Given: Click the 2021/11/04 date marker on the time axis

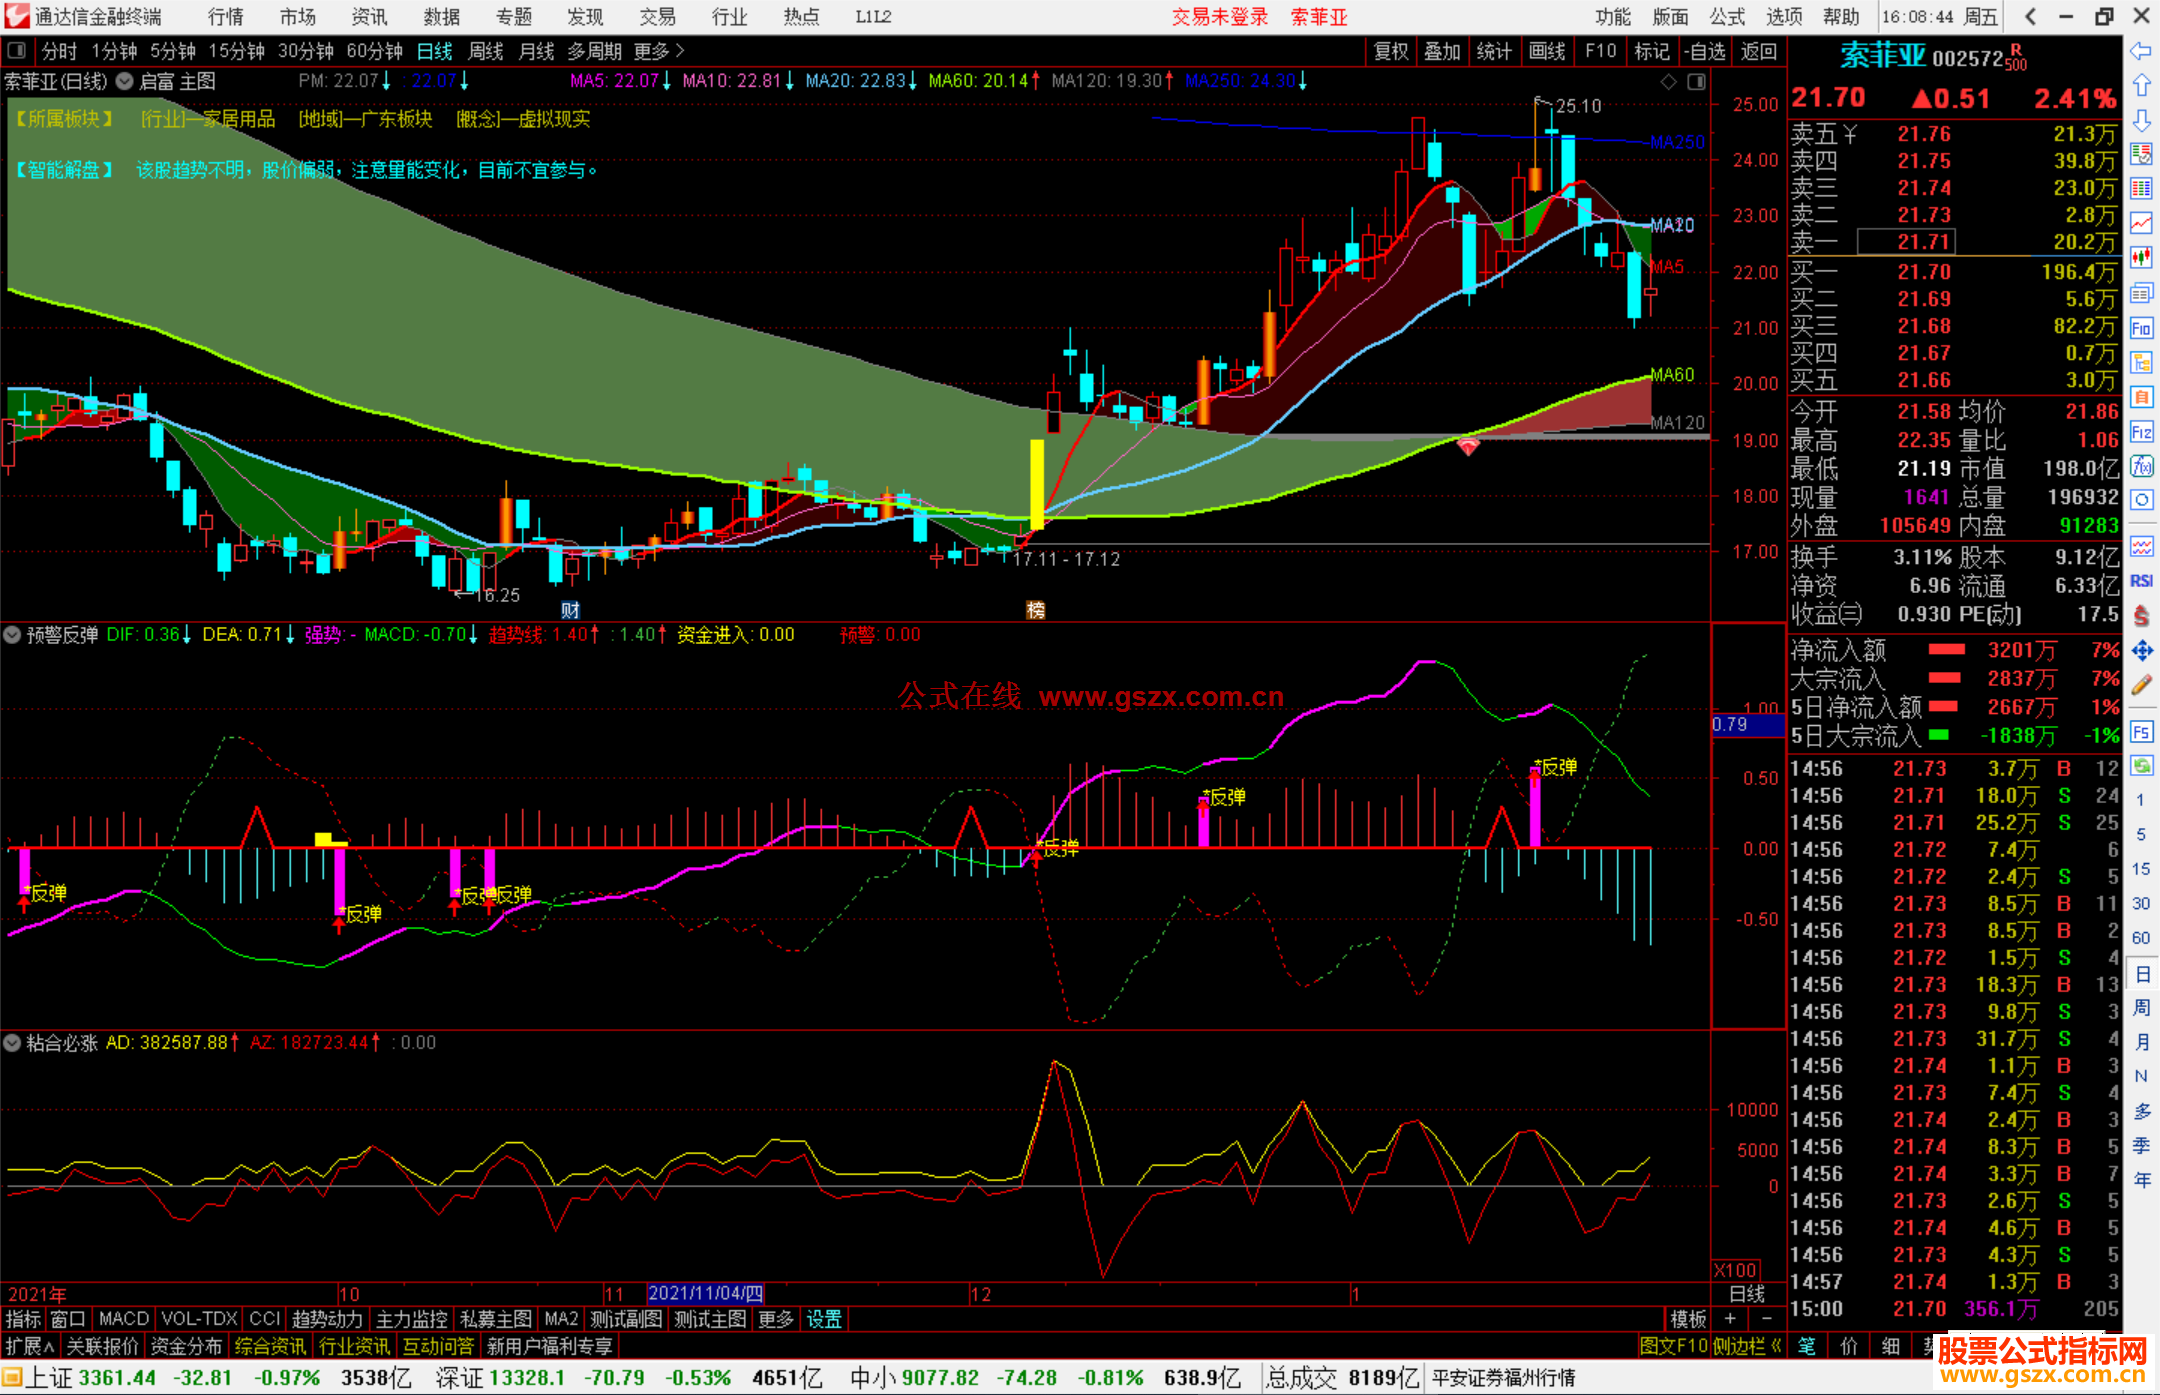Looking at the screenshot, I should [x=706, y=1293].
